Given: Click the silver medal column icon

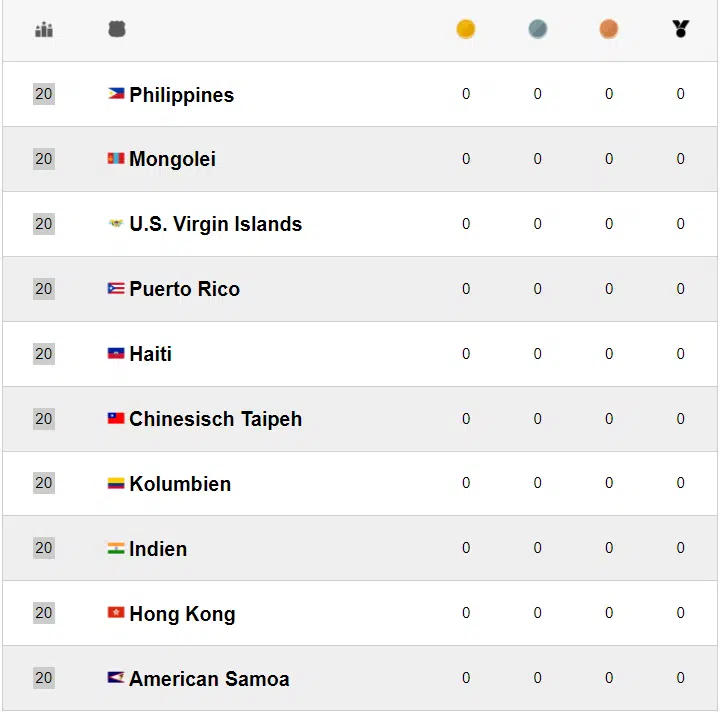Looking at the screenshot, I should pyautogui.click(x=538, y=29).
